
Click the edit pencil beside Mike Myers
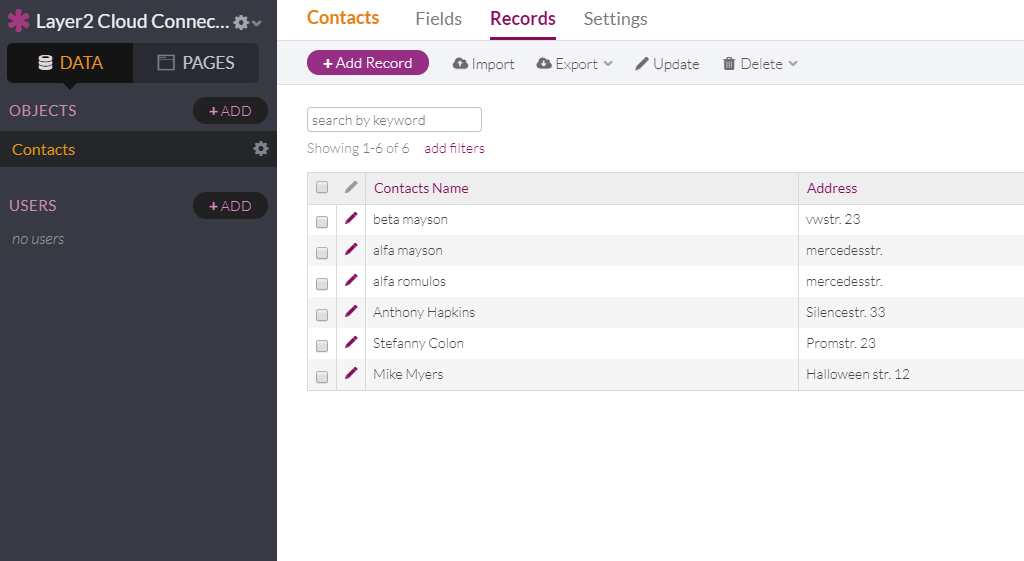pyautogui.click(x=351, y=374)
